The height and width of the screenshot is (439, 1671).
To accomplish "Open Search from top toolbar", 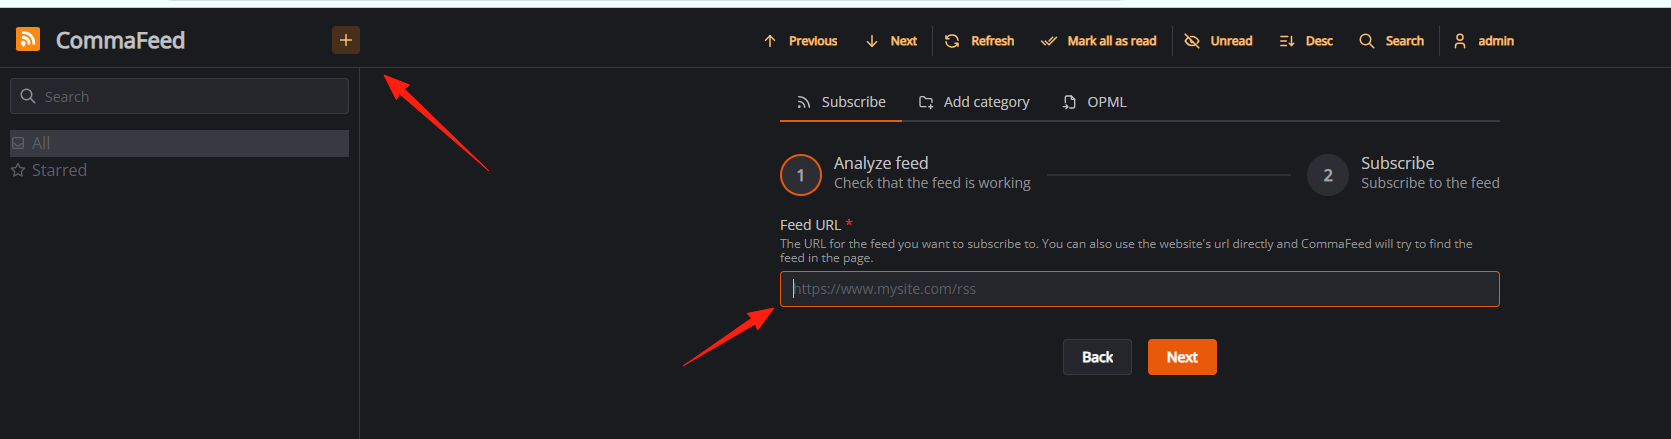I will (x=1391, y=41).
